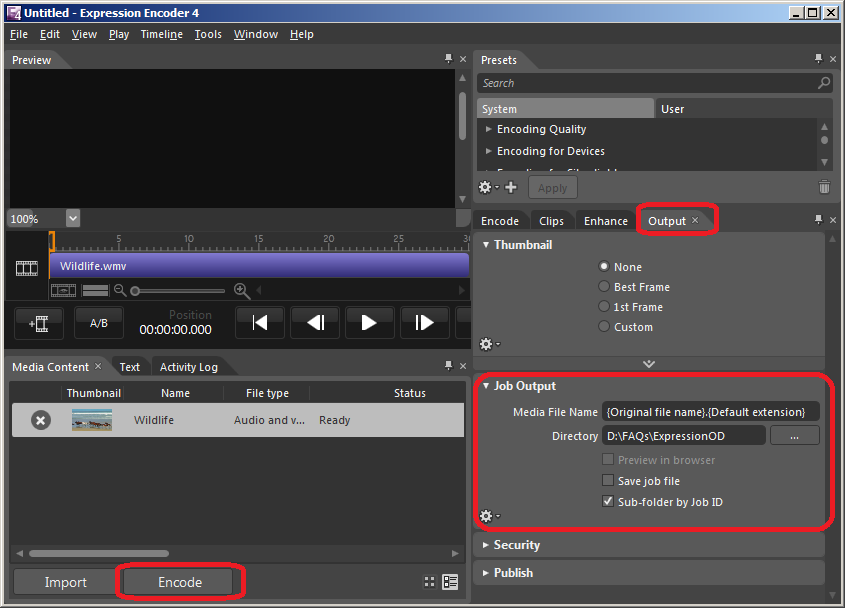The image size is (845, 608).
Task: Toggle the A/B compare button
Action: (x=99, y=323)
